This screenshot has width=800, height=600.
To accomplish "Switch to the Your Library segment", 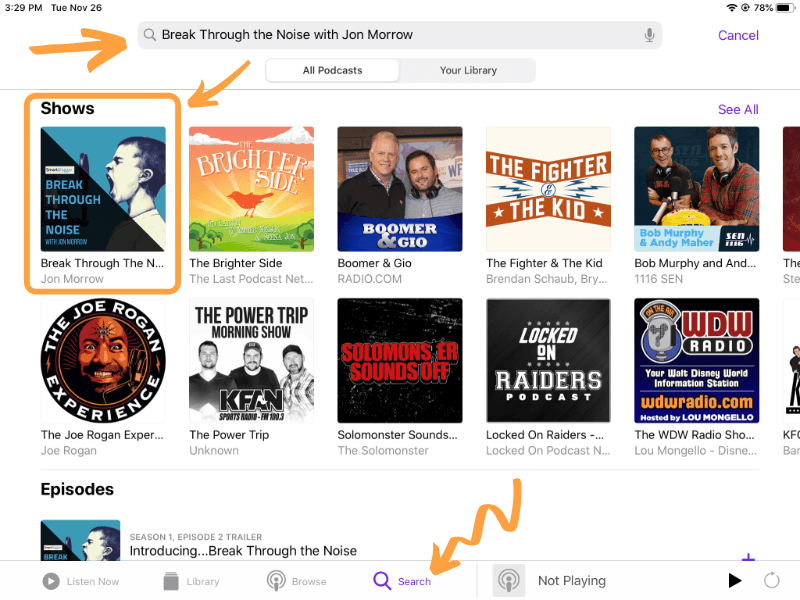I will coord(468,70).
